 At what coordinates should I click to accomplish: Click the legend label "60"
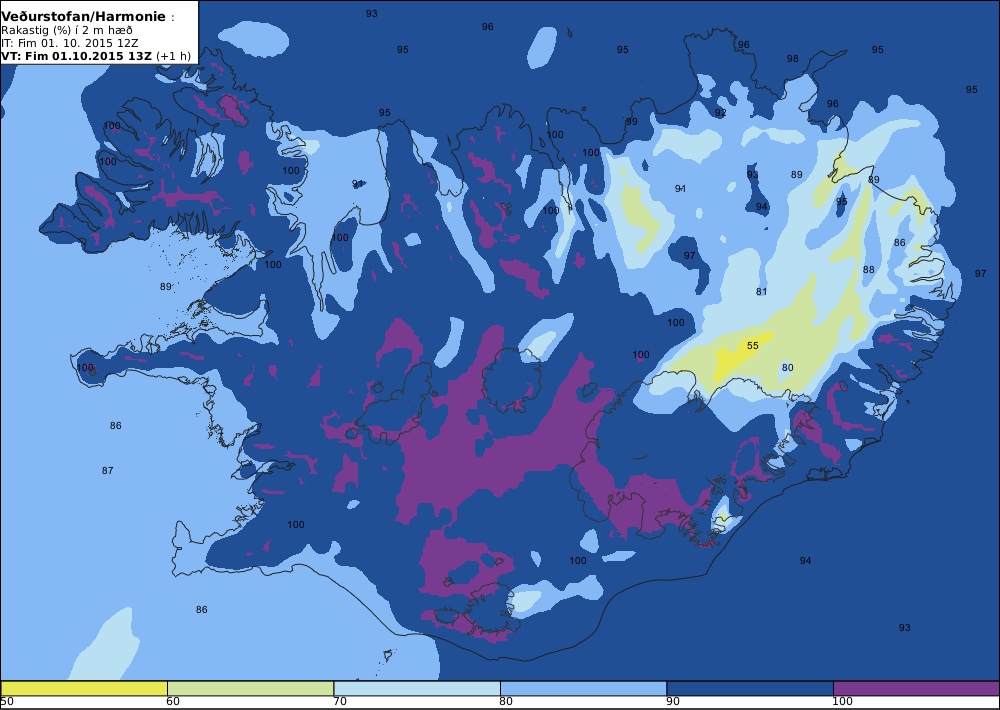pyautogui.click(x=173, y=702)
